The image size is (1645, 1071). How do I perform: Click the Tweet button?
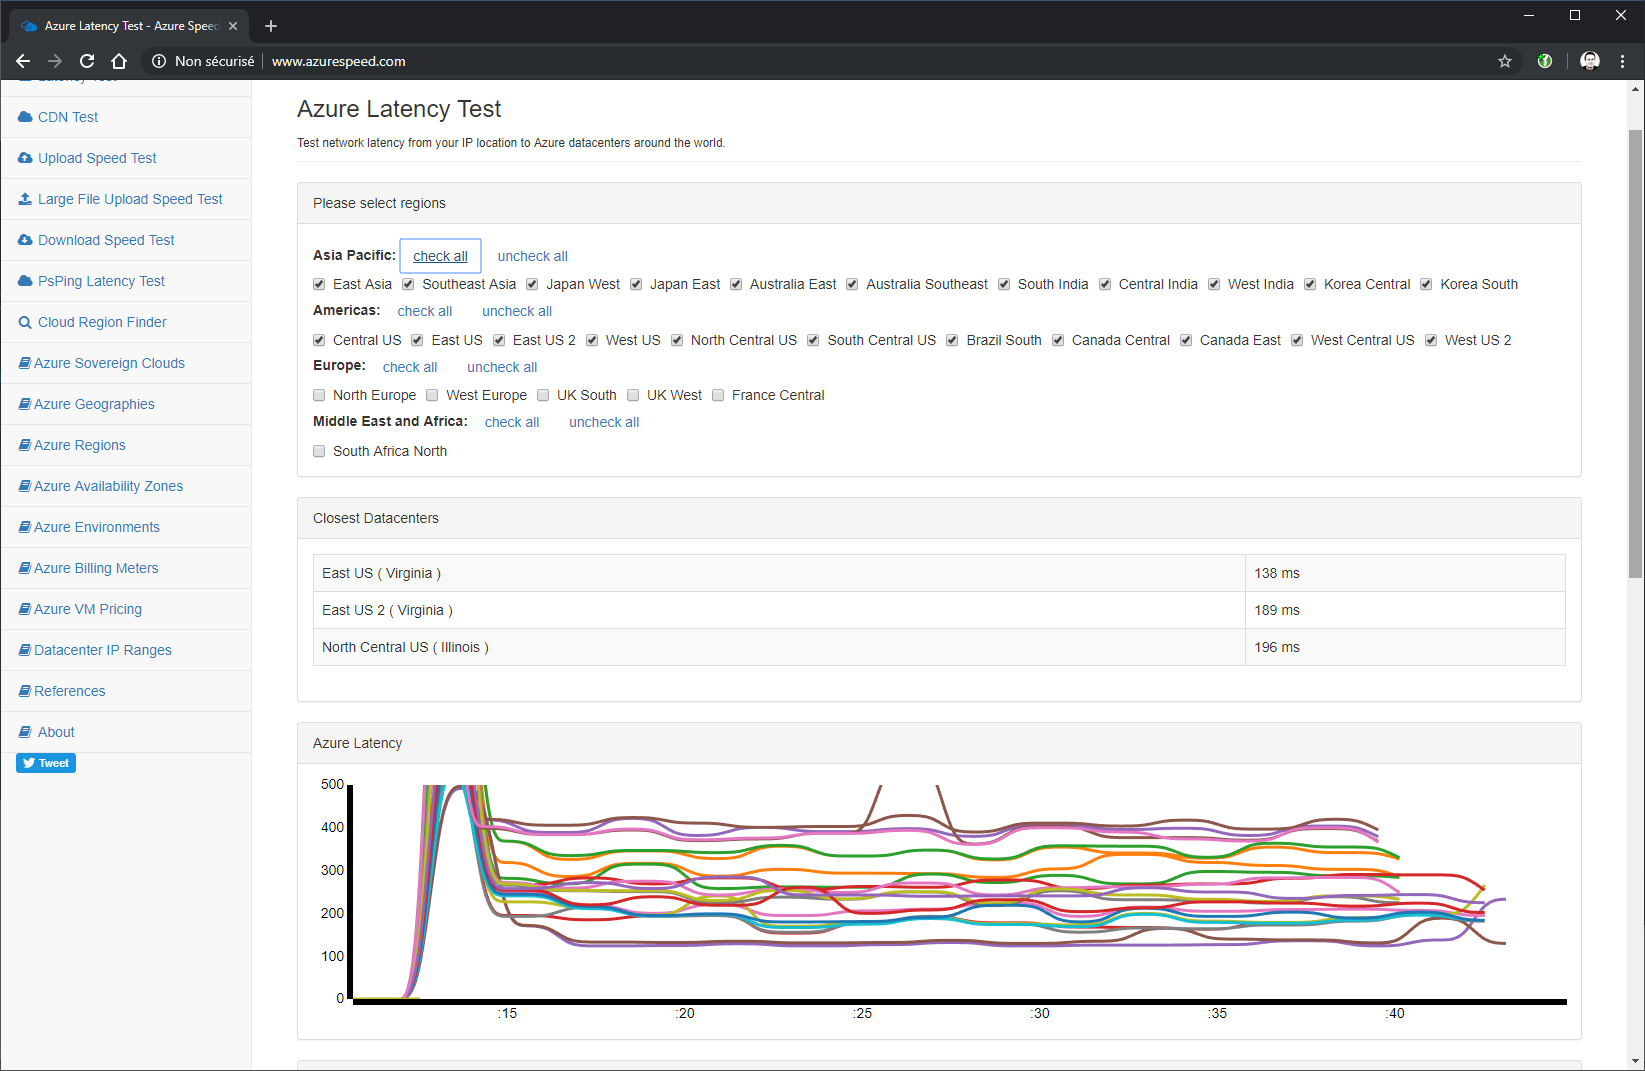click(x=46, y=763)
